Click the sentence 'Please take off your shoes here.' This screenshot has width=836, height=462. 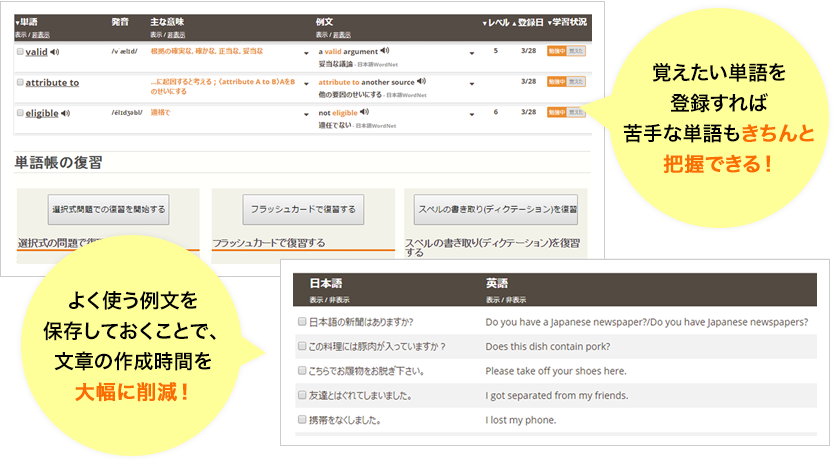[556, 371]
